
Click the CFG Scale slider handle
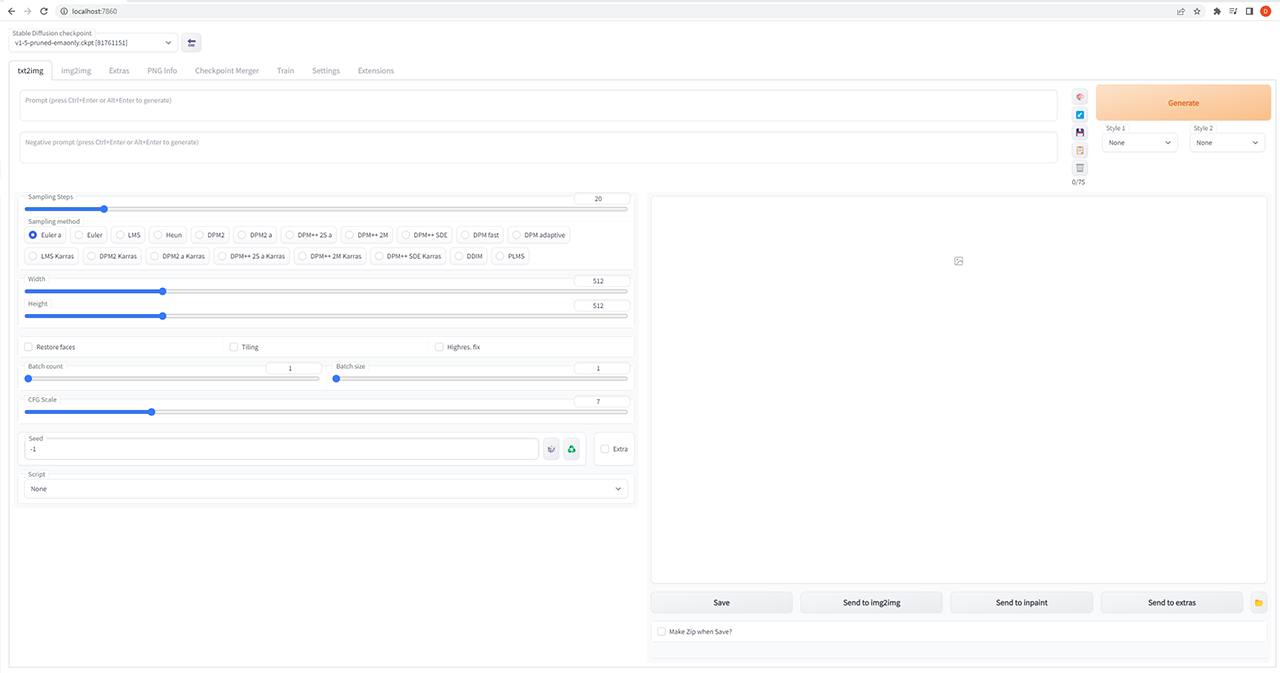click(151, 412)
